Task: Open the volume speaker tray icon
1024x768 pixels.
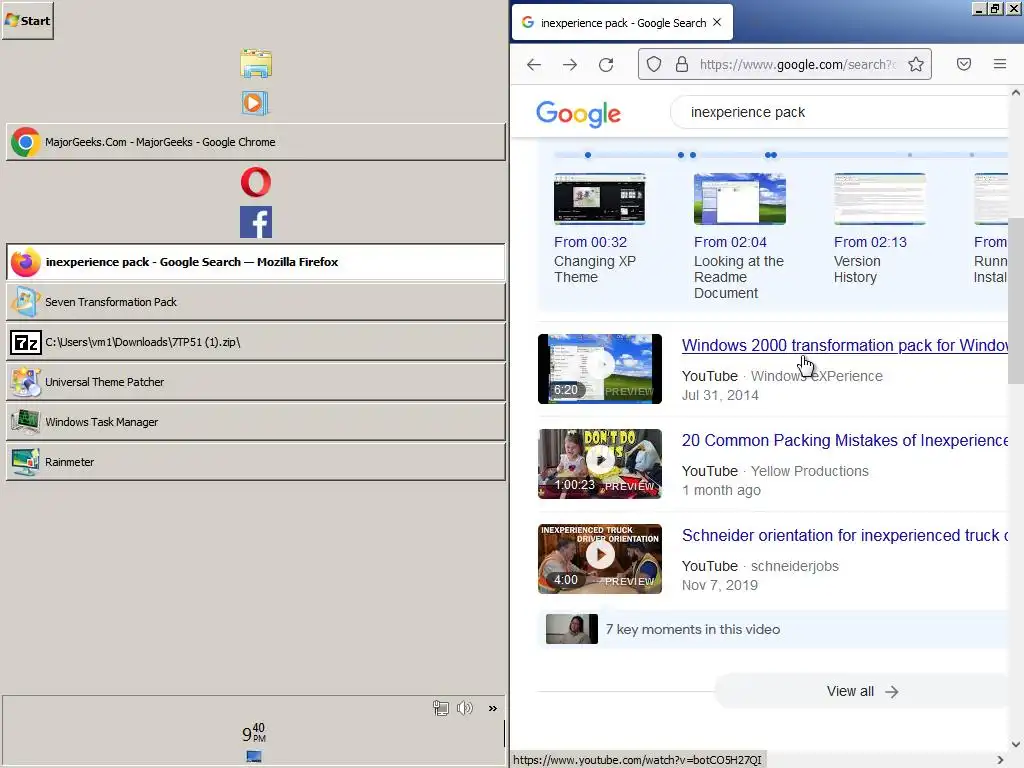Action: click(x=465, y=708)
